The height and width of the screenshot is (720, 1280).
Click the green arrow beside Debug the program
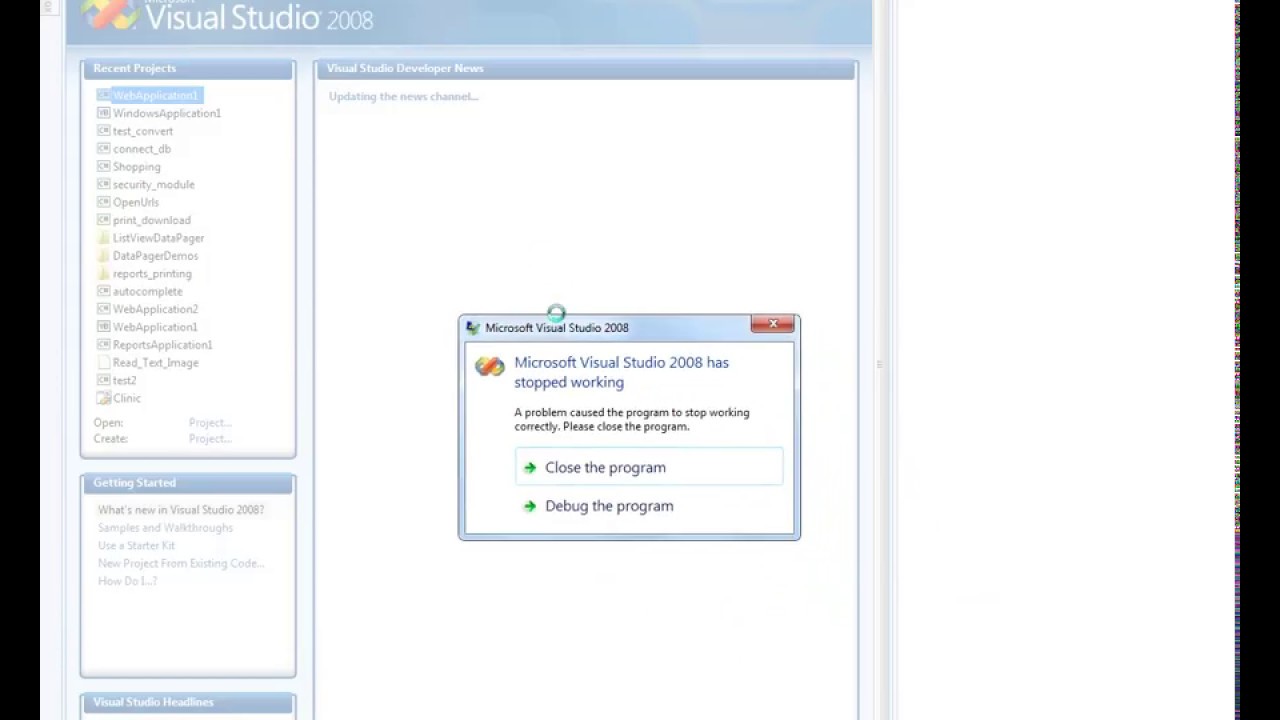pyautogui.click(x=530, y=506)
